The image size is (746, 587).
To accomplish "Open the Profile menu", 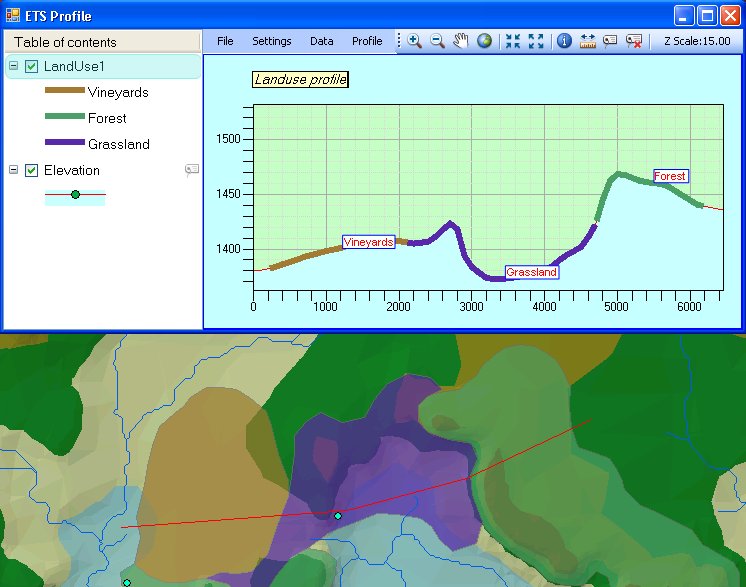I will tap(367, 41).
